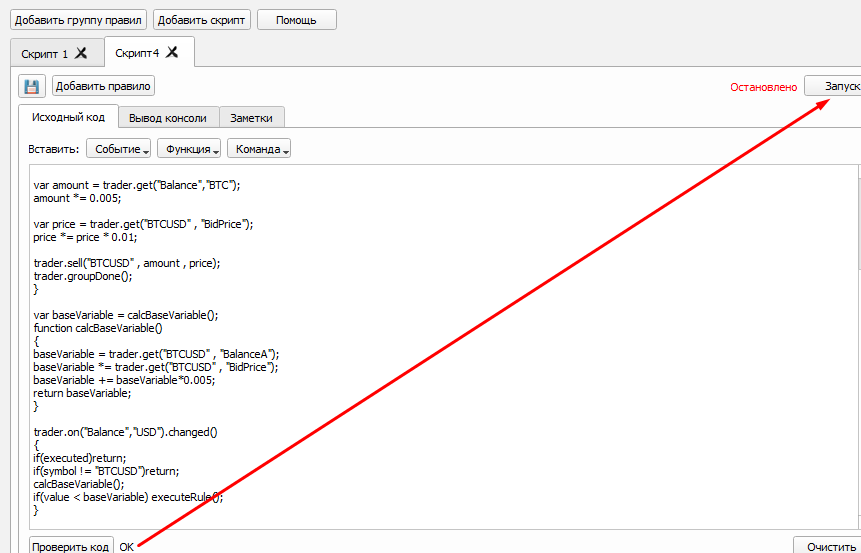Open the Исходный код tab

tap(68, 117)
